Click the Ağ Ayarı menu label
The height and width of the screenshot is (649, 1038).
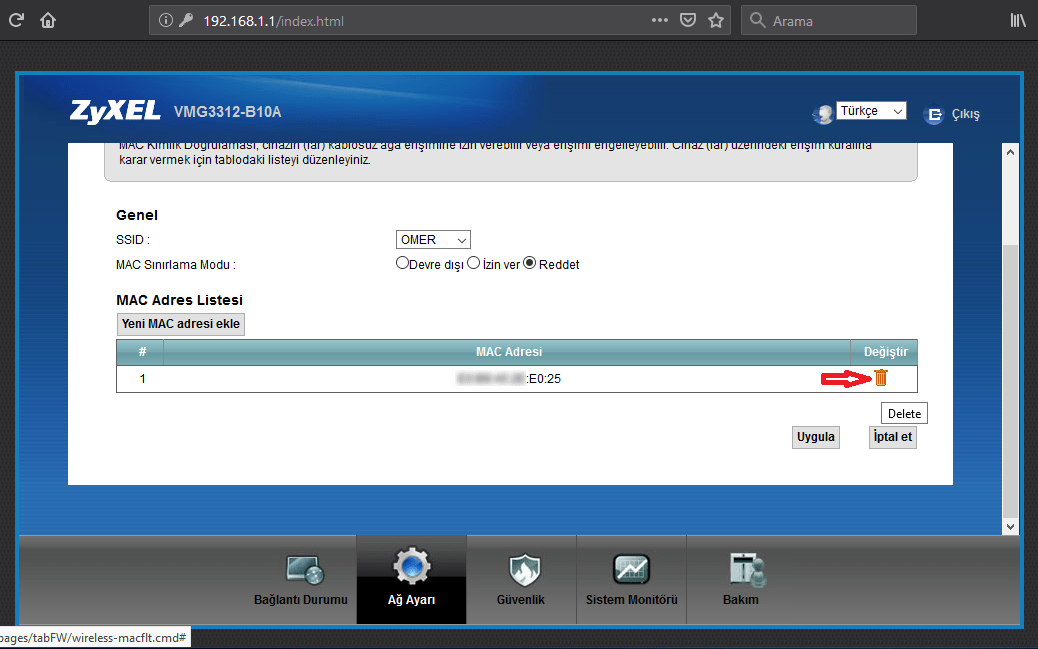(411, 600)
